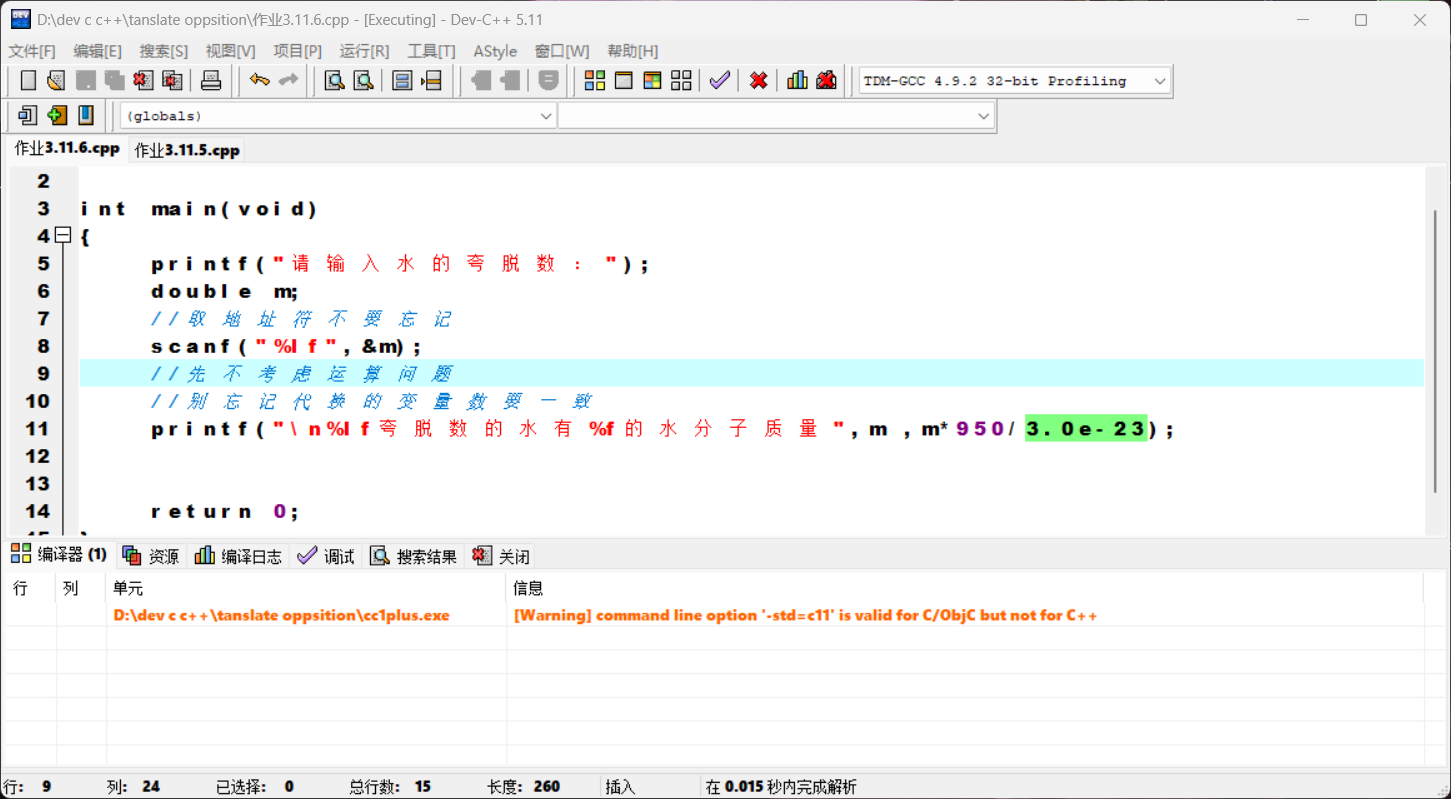Open Replace dialog from the toolbar
The image size is (1451, 799).
point(364,81)
